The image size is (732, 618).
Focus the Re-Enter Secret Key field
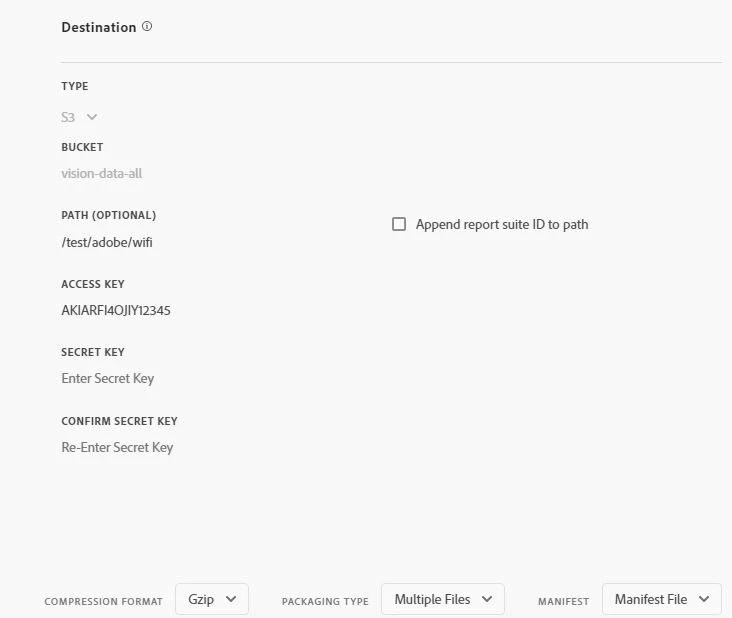coord(117,447)
